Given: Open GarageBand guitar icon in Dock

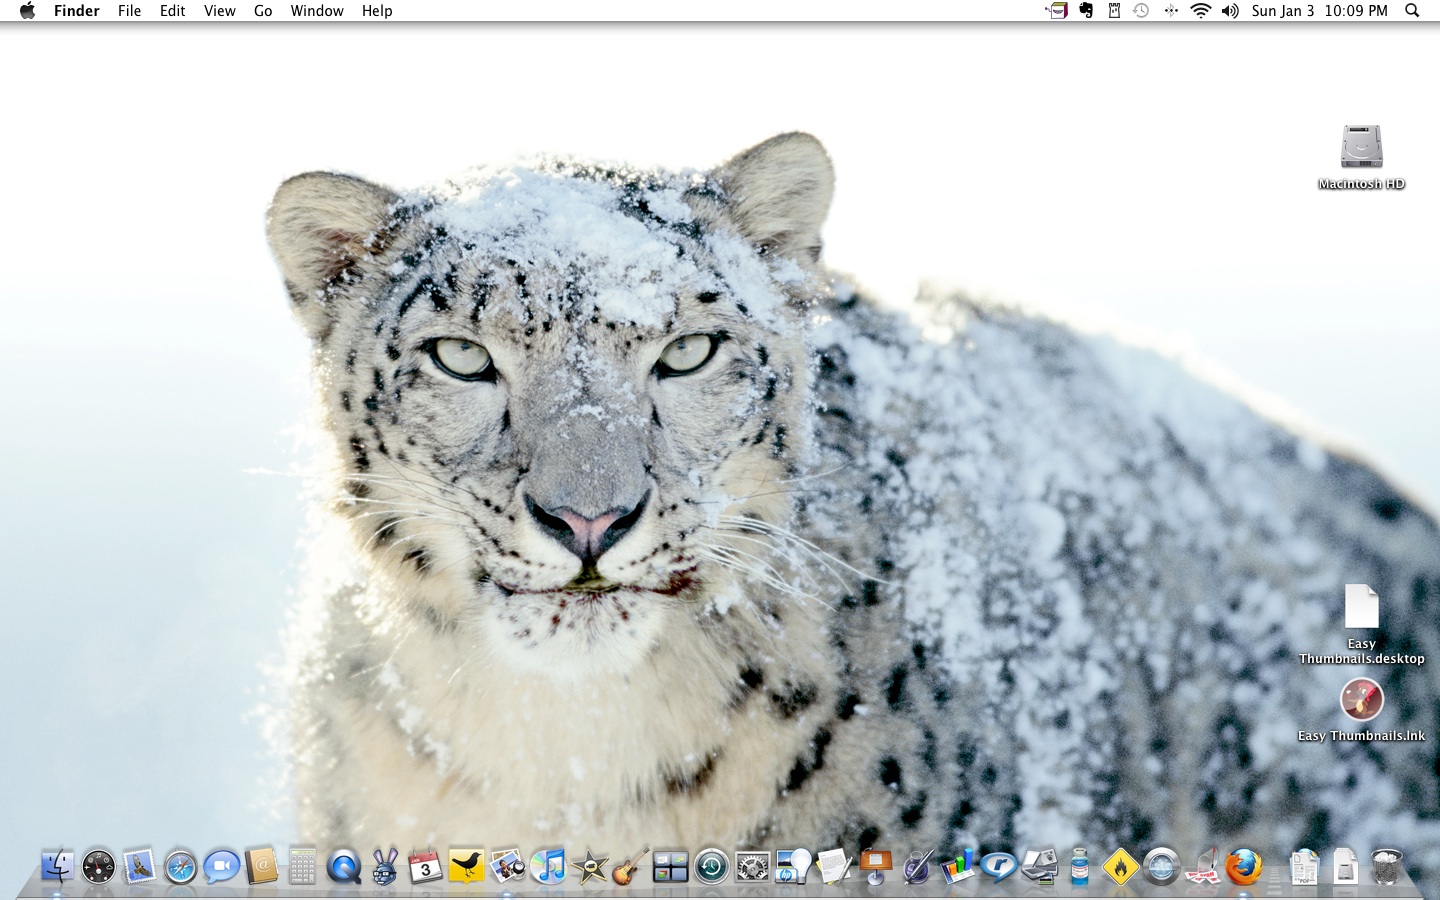Looking at the screenshot, I should [630, 866].
